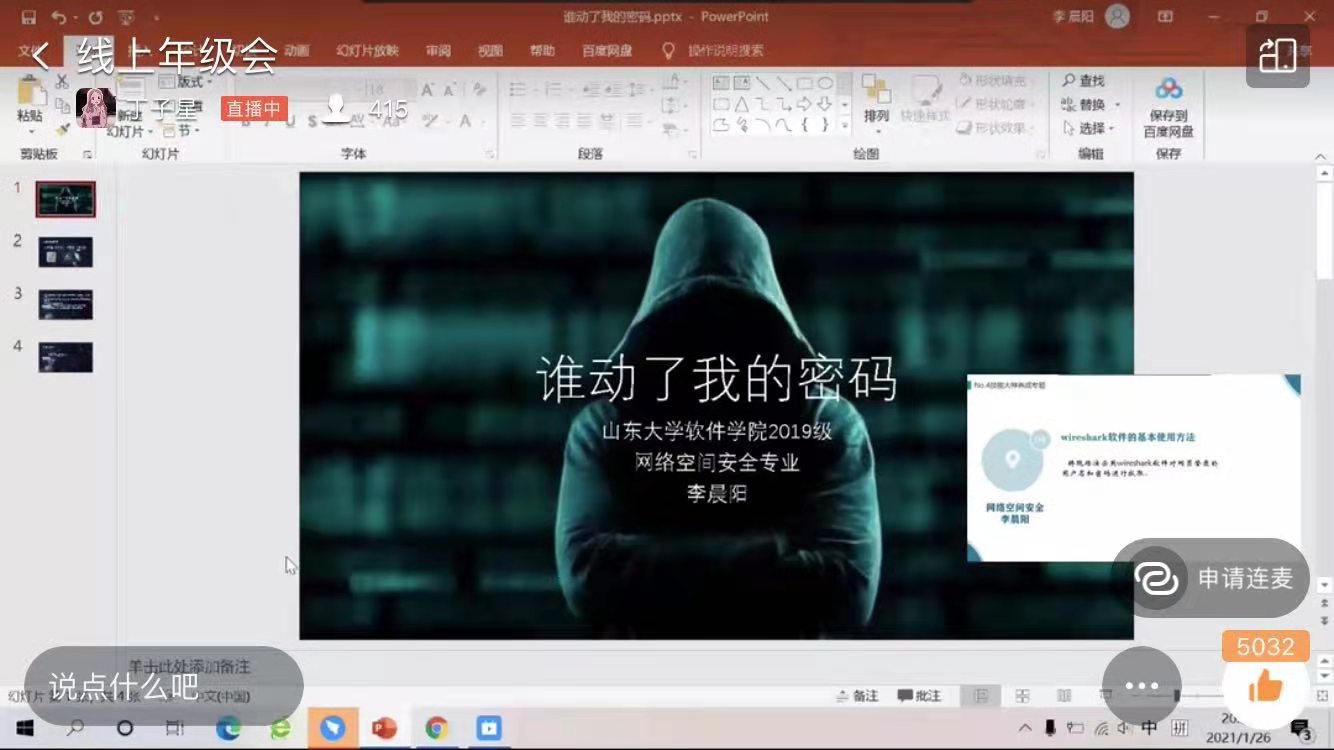Click 保存到百度网盘 icon

pyautogui.click(x=1166, y=105)
